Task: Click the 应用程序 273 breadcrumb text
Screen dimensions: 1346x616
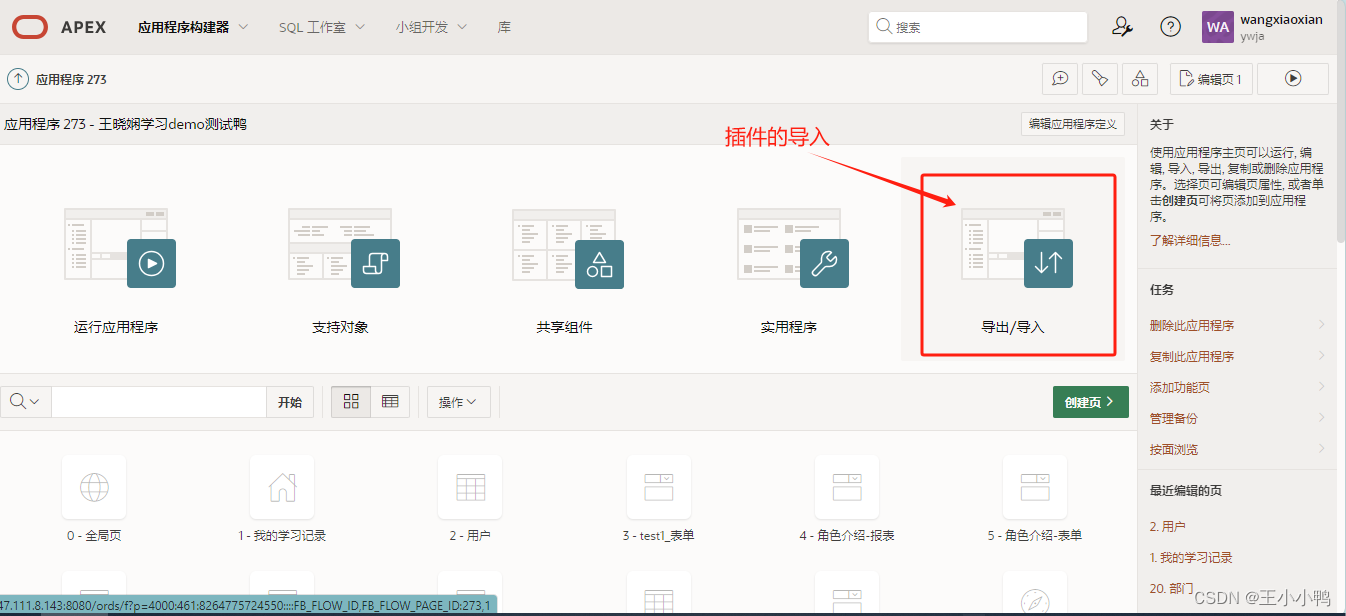Action: [x=71, y=79]
